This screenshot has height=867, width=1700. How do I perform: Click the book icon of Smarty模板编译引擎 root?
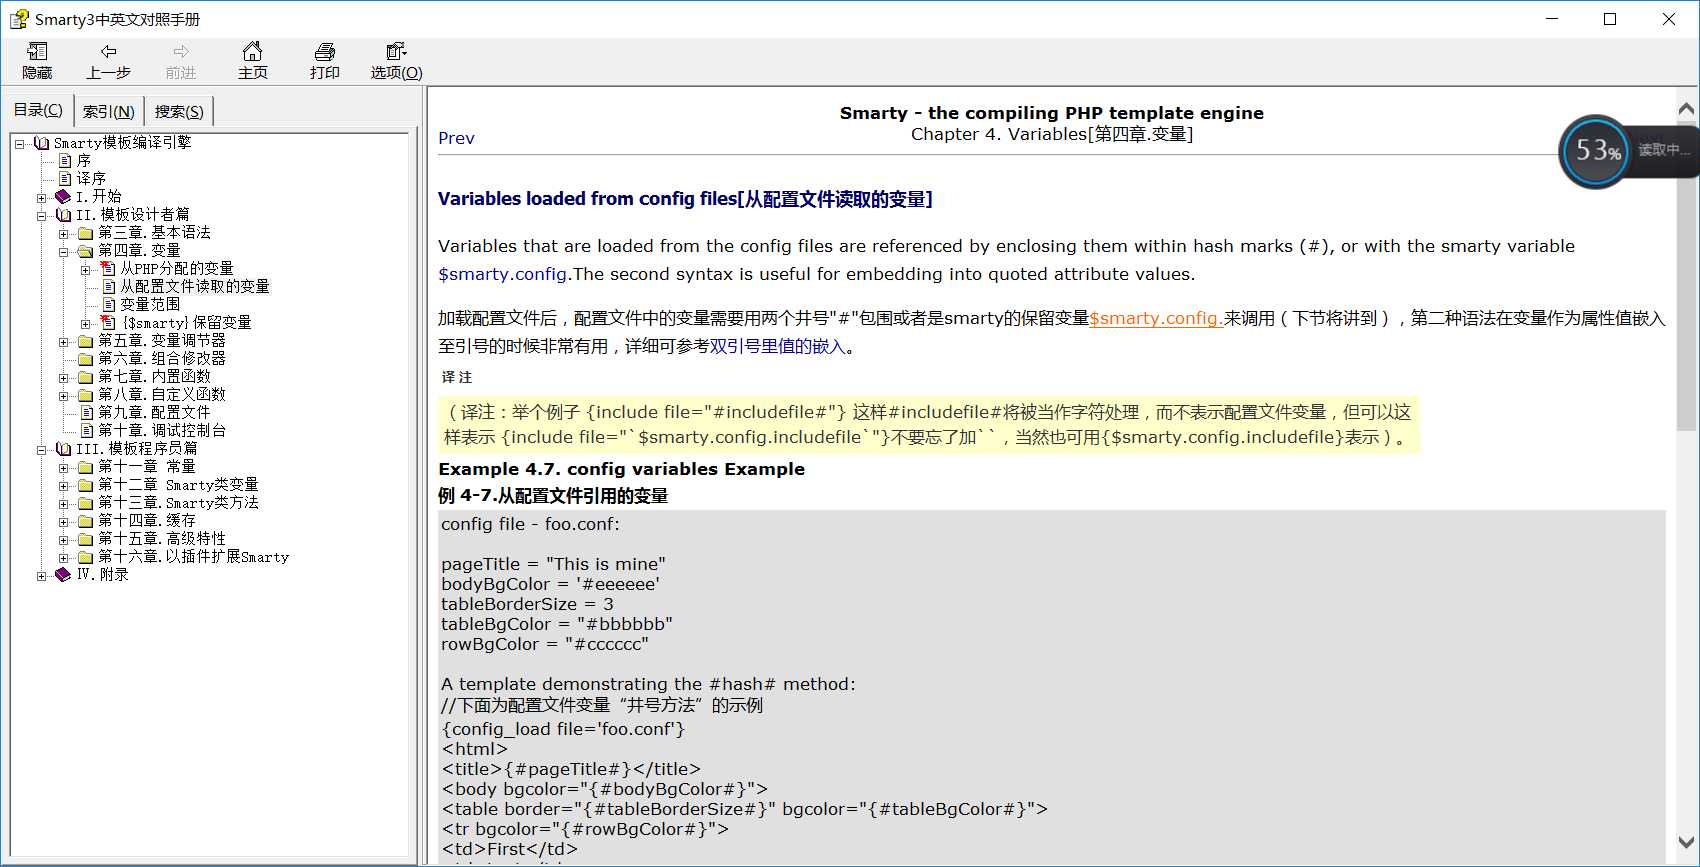tap(41, 143)
